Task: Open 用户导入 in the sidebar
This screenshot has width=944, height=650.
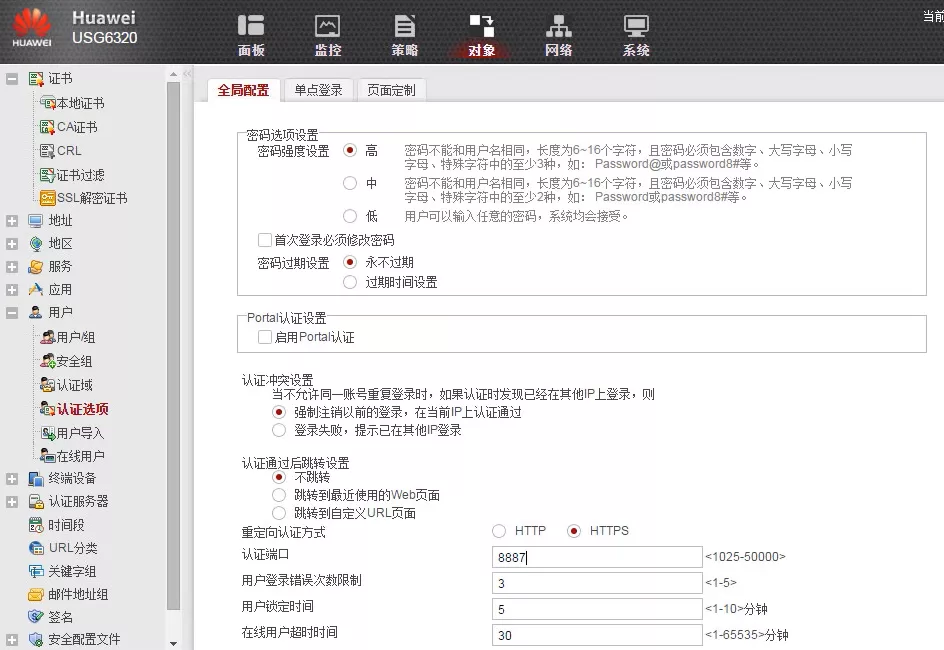Action: coord(80,433)
